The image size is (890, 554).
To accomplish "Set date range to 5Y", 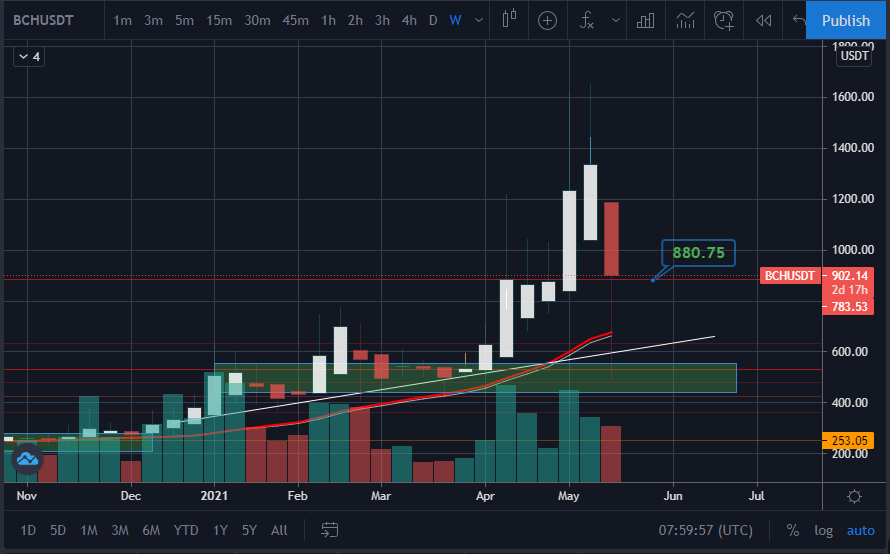I will tap(250, 531).
